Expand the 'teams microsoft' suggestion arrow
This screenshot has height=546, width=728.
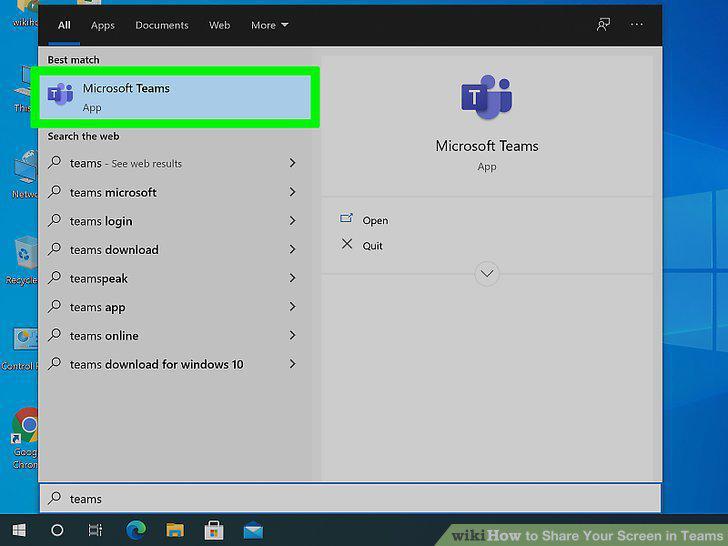pos(292,192)
